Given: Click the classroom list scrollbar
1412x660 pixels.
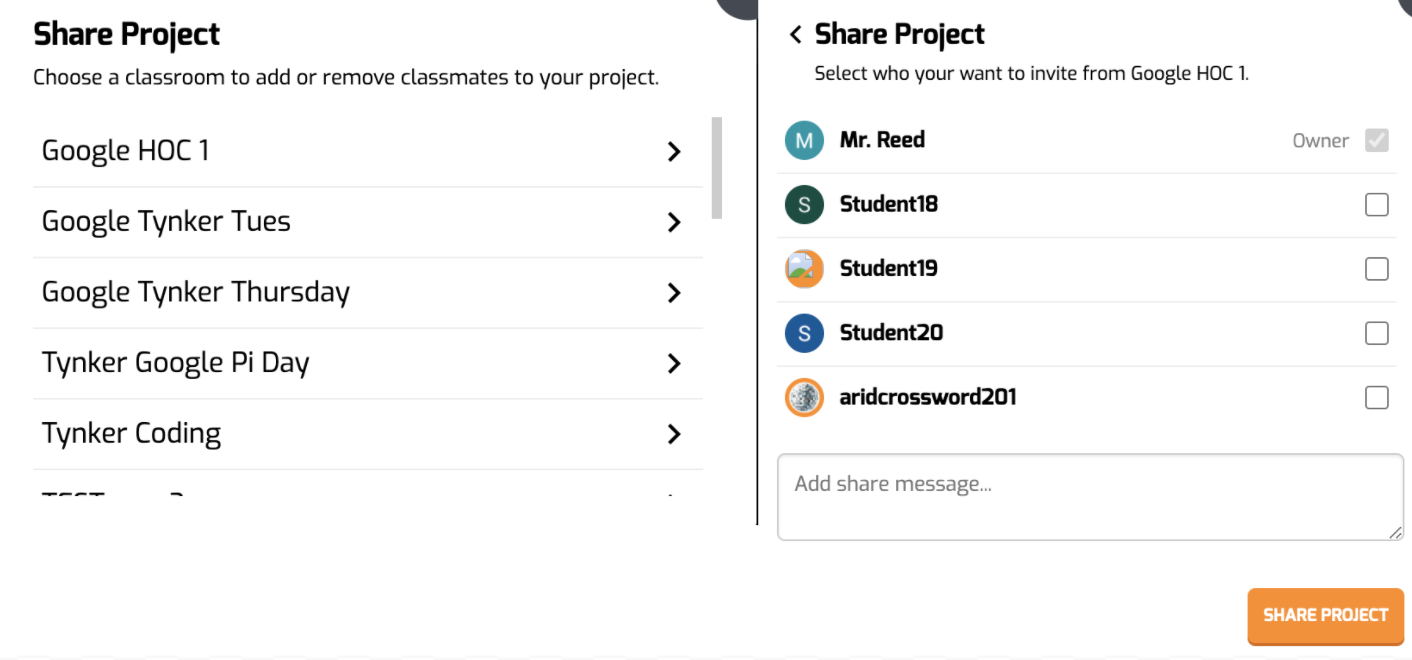Looking at the screenshot, I should click(716, 168).
